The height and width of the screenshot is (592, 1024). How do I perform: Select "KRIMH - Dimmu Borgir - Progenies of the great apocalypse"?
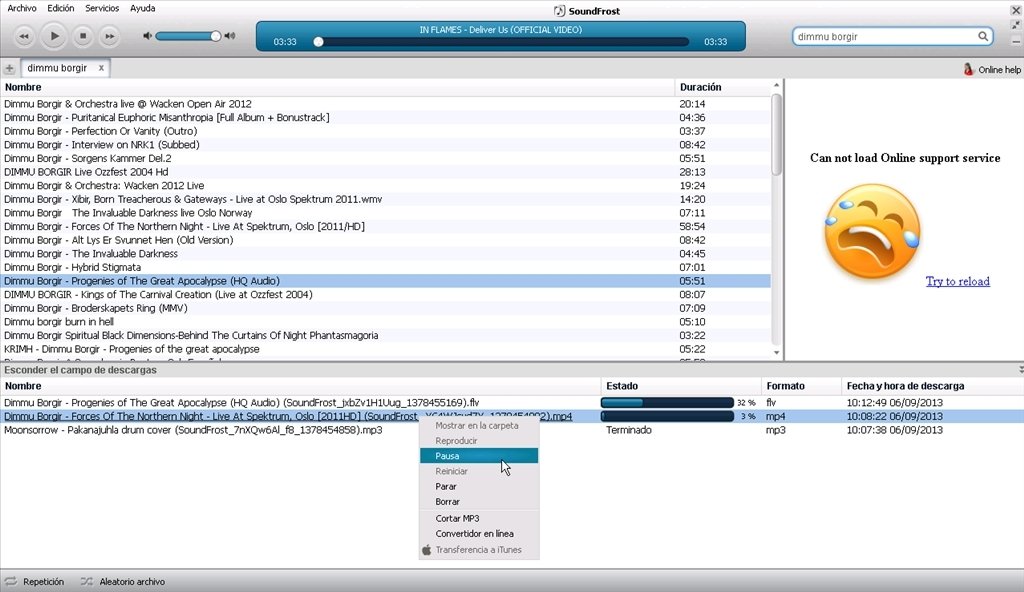tap(385, 350)
